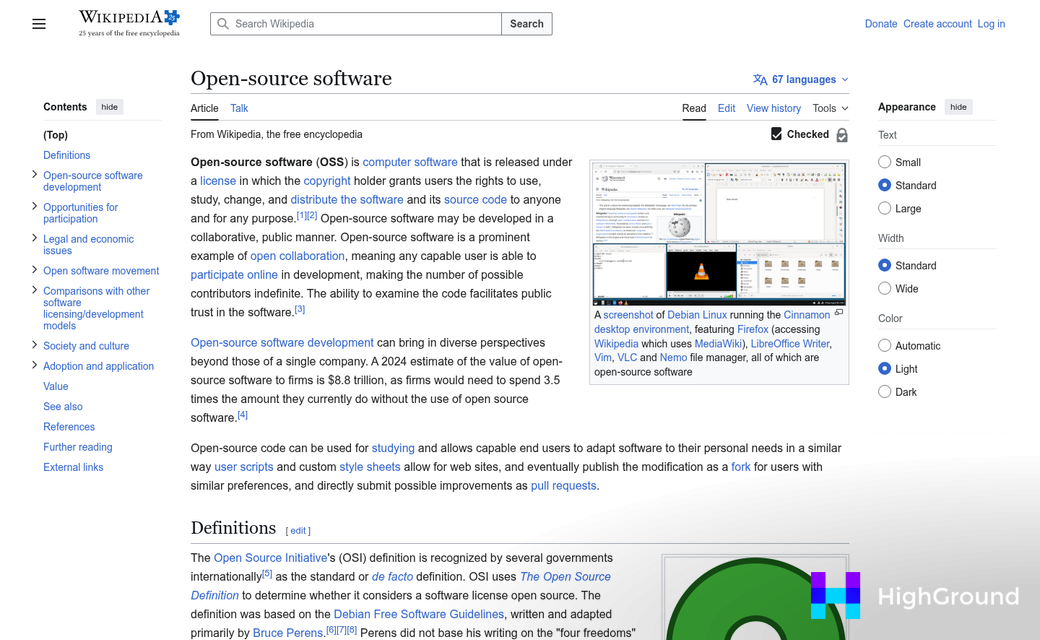Click the padlock protection icon
This screenshot has height=640, width=1040.
click(x=842, y=135)
